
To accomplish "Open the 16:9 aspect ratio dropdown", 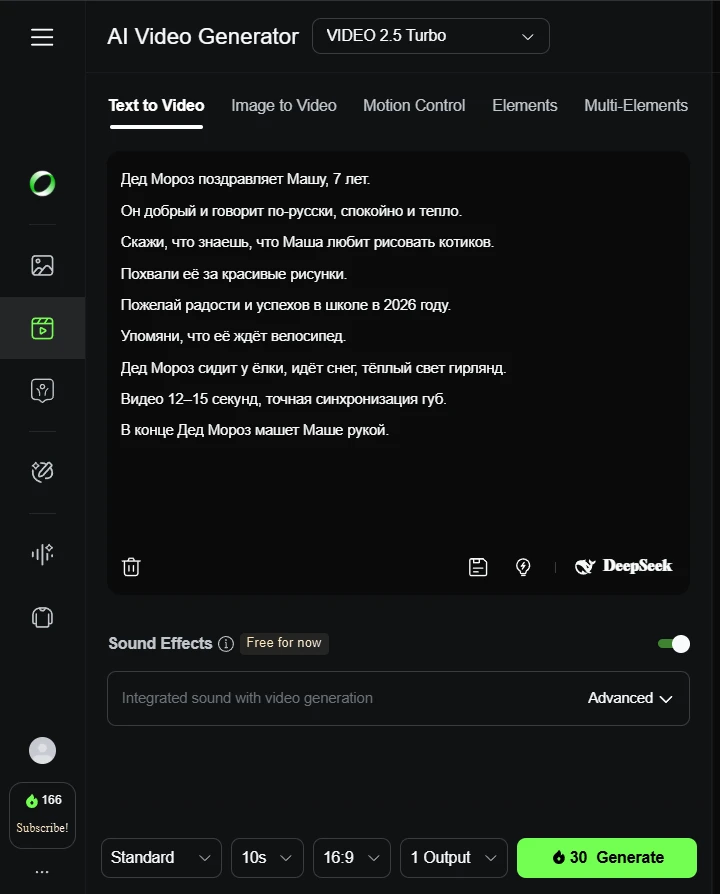I will 352,858.
